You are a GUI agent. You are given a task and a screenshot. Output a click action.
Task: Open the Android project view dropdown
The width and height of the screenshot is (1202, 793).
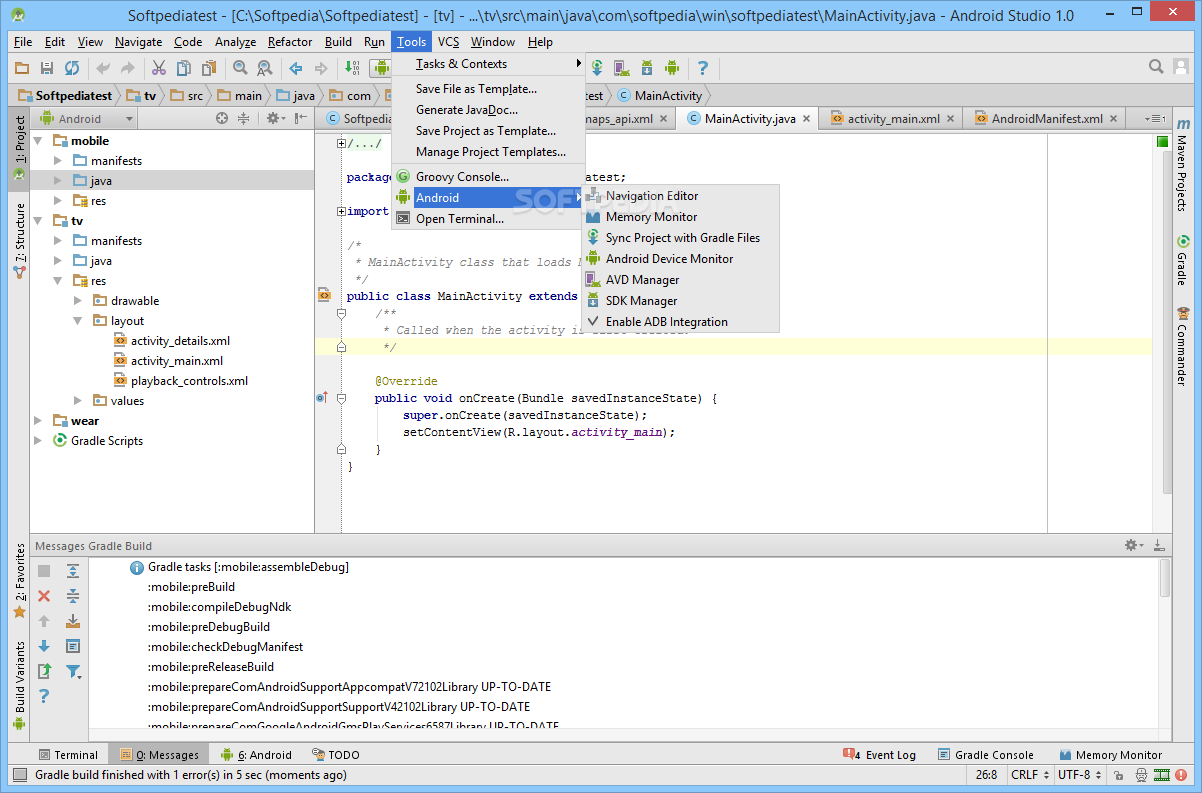tap(88, 118)
